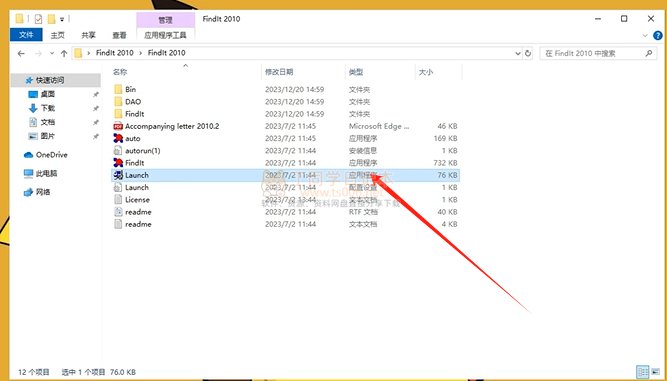667x381 pixels.
Task: Select the FindIt folder icon
Action: tap(118, 114)
